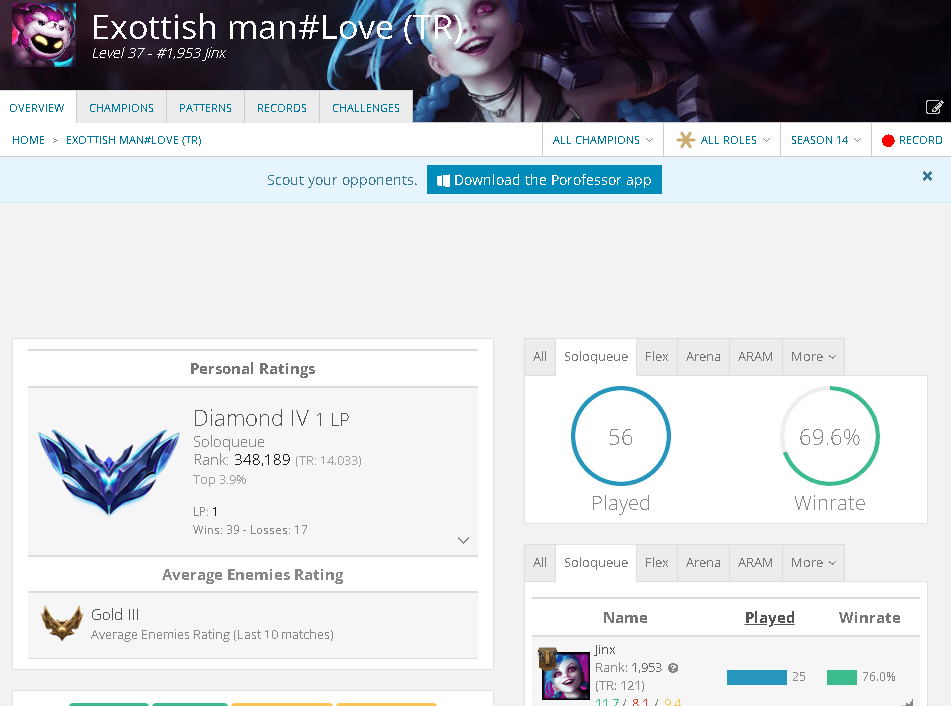Select Arena tab above champion table
This screenshot has height=706, width=951.
point(703,563)
